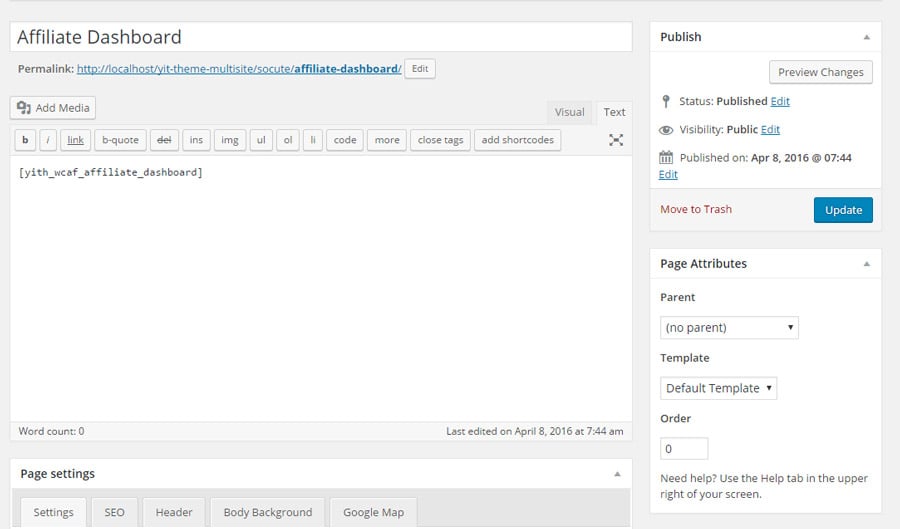Collapse the Page Attributes panel
The image size is (900, 529).
867,264
